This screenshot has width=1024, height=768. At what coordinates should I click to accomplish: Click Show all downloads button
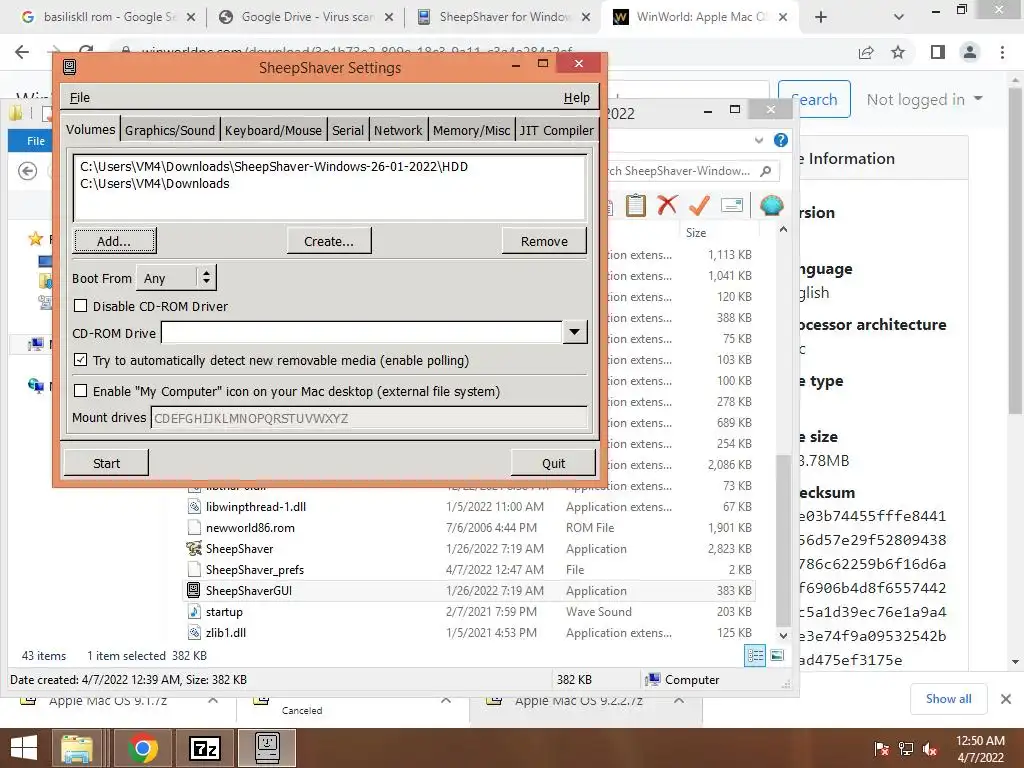click(948, 699)
